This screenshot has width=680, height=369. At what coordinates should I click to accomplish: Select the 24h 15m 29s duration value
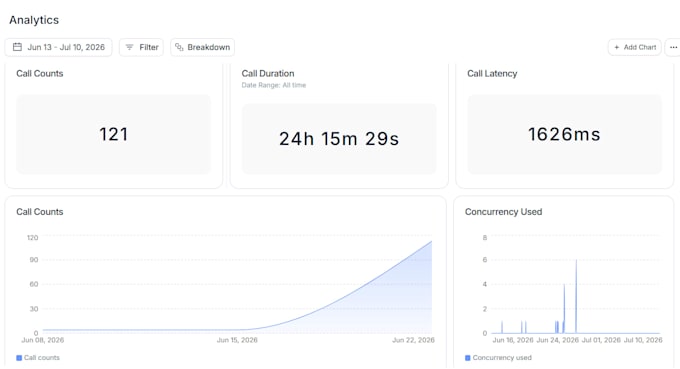[x=339, y=139]
